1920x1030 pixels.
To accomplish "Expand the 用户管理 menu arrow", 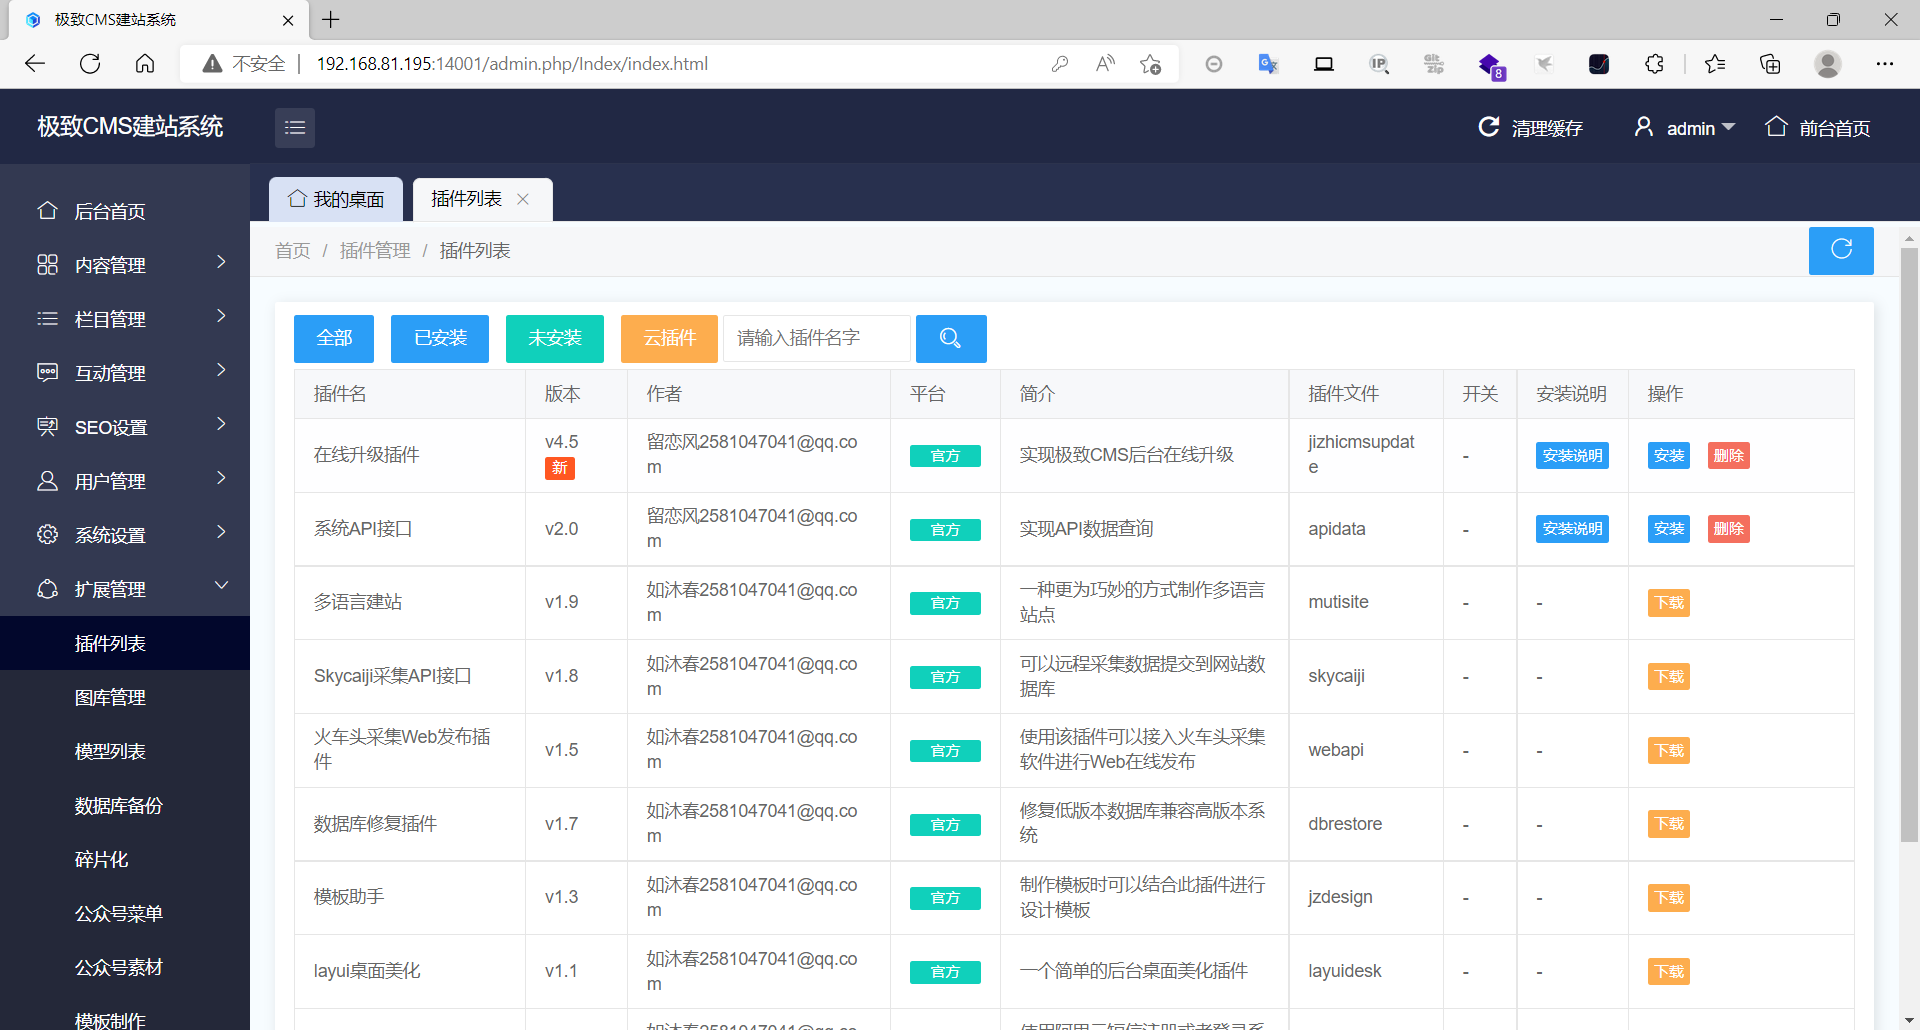I will click(x=222, y=478).
